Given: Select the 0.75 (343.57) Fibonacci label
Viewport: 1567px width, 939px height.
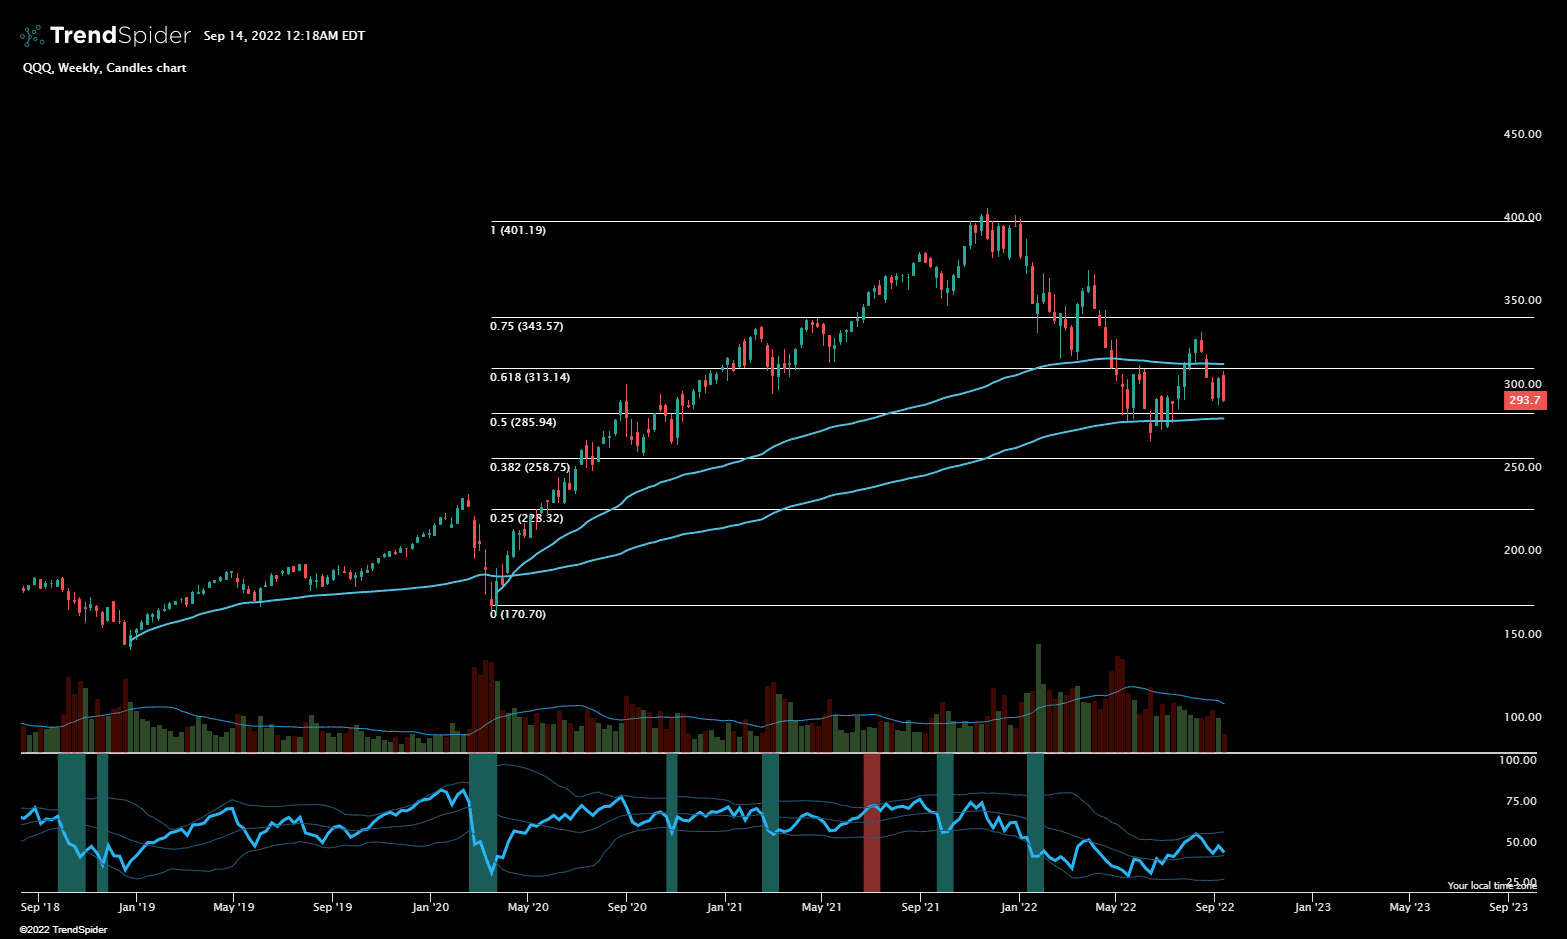Looking at the screenshot, I should [533, 327].
